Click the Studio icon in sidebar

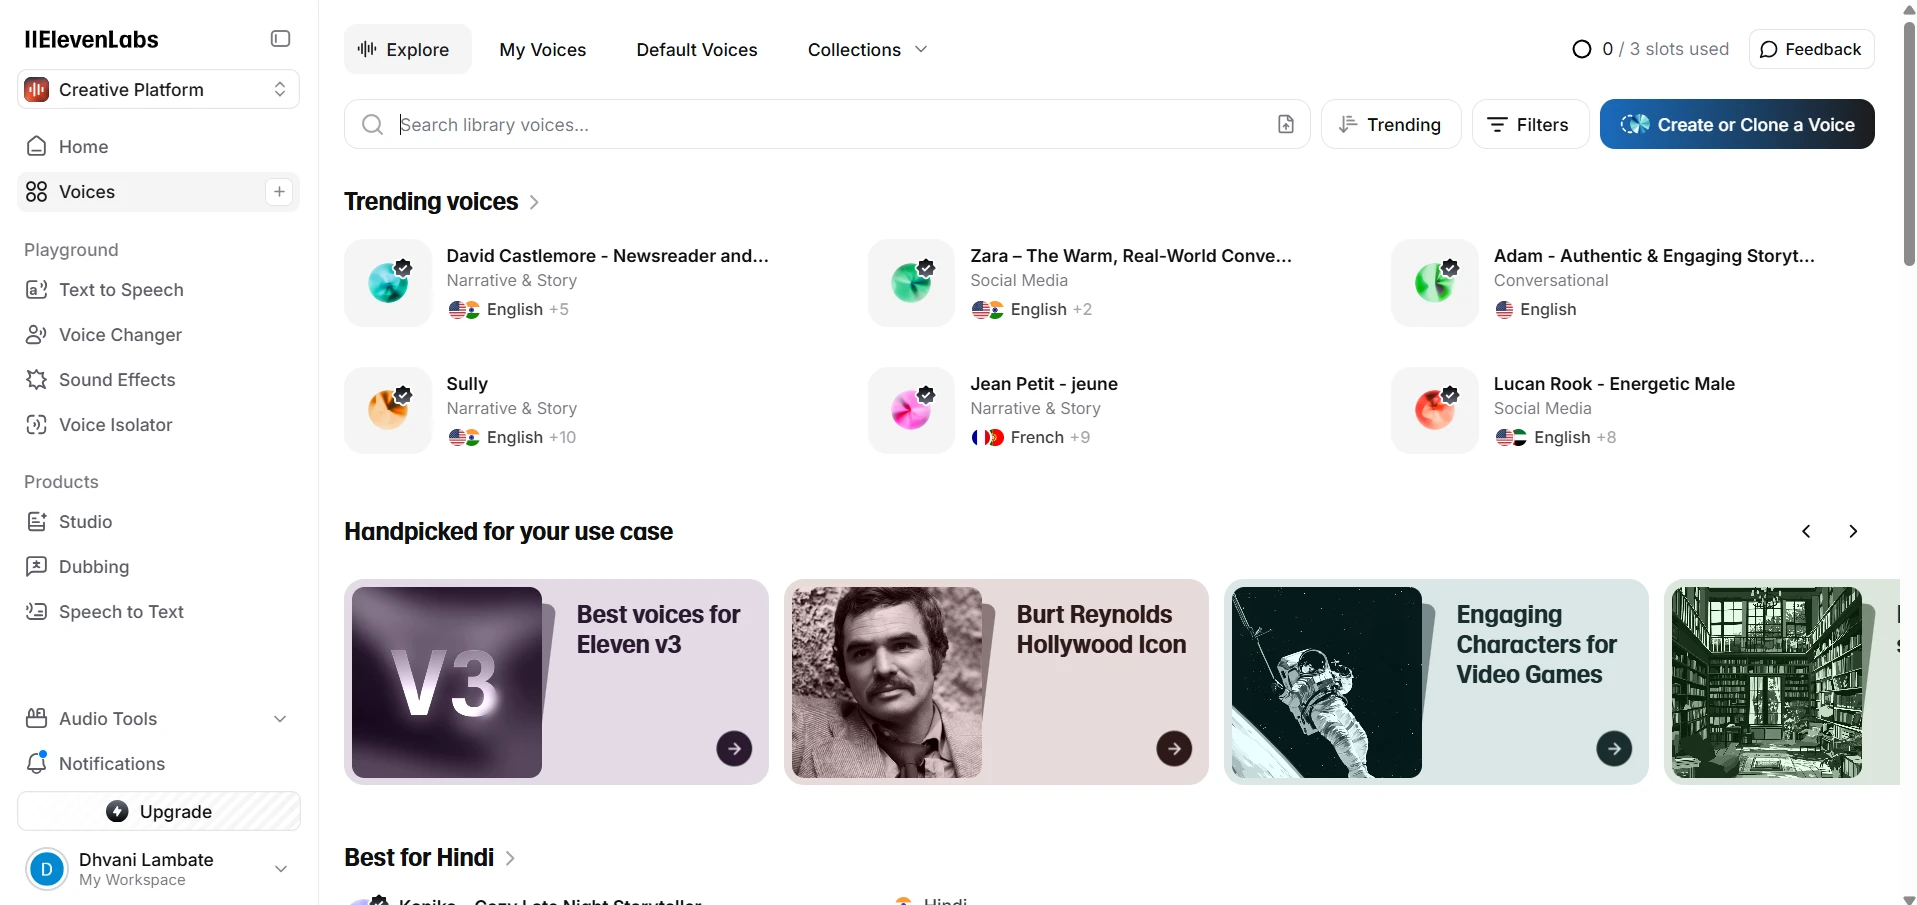(37, 522)
